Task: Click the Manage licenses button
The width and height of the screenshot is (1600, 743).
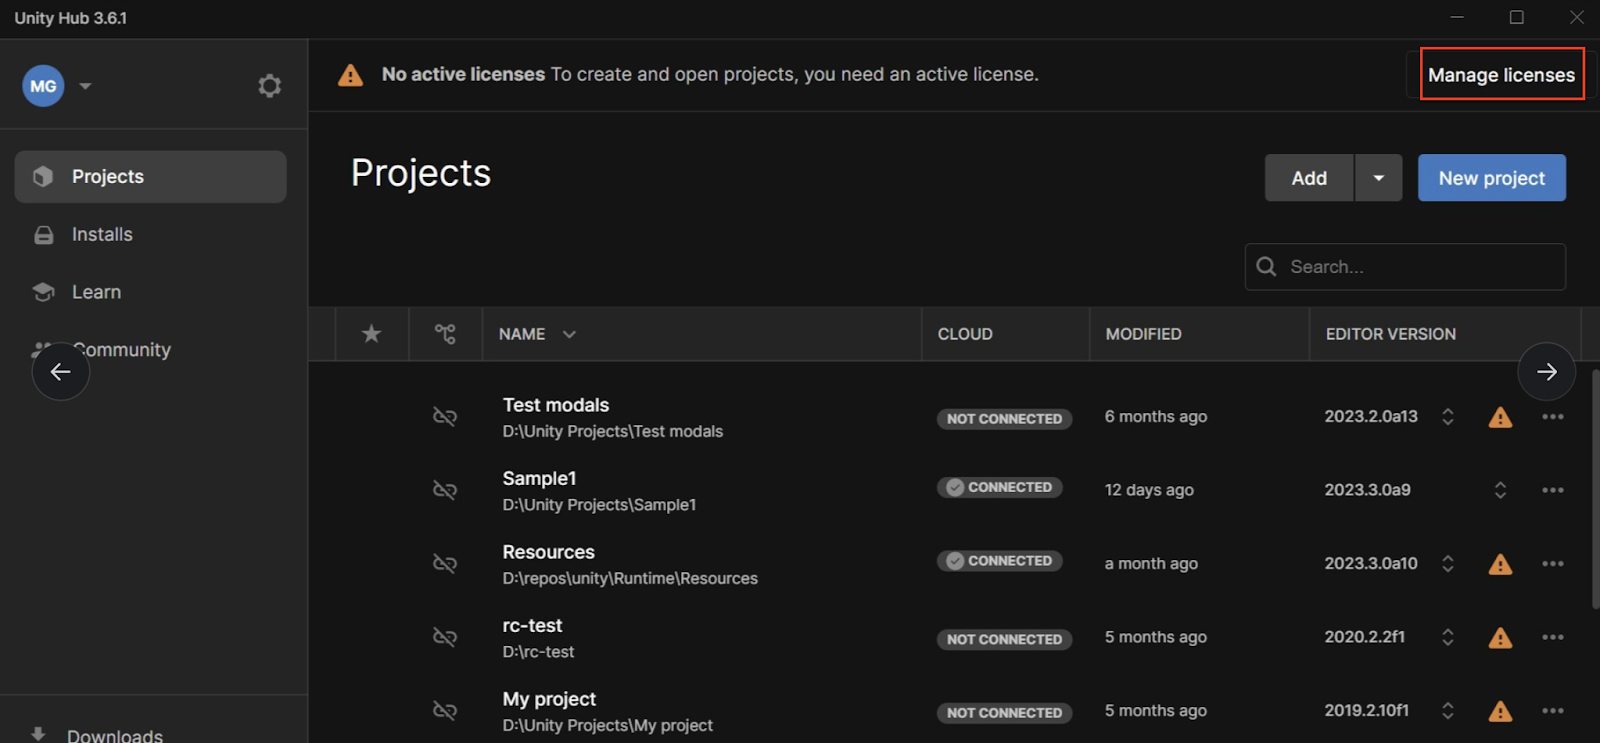Action: [1501, 75]
